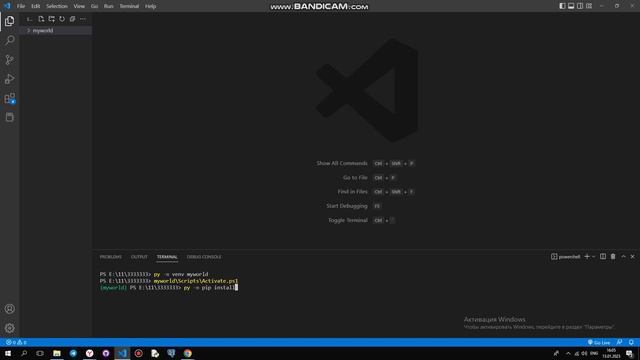This screenshot has height=360, width=640.
Task: Split the terminal
Action: point(603,256)
